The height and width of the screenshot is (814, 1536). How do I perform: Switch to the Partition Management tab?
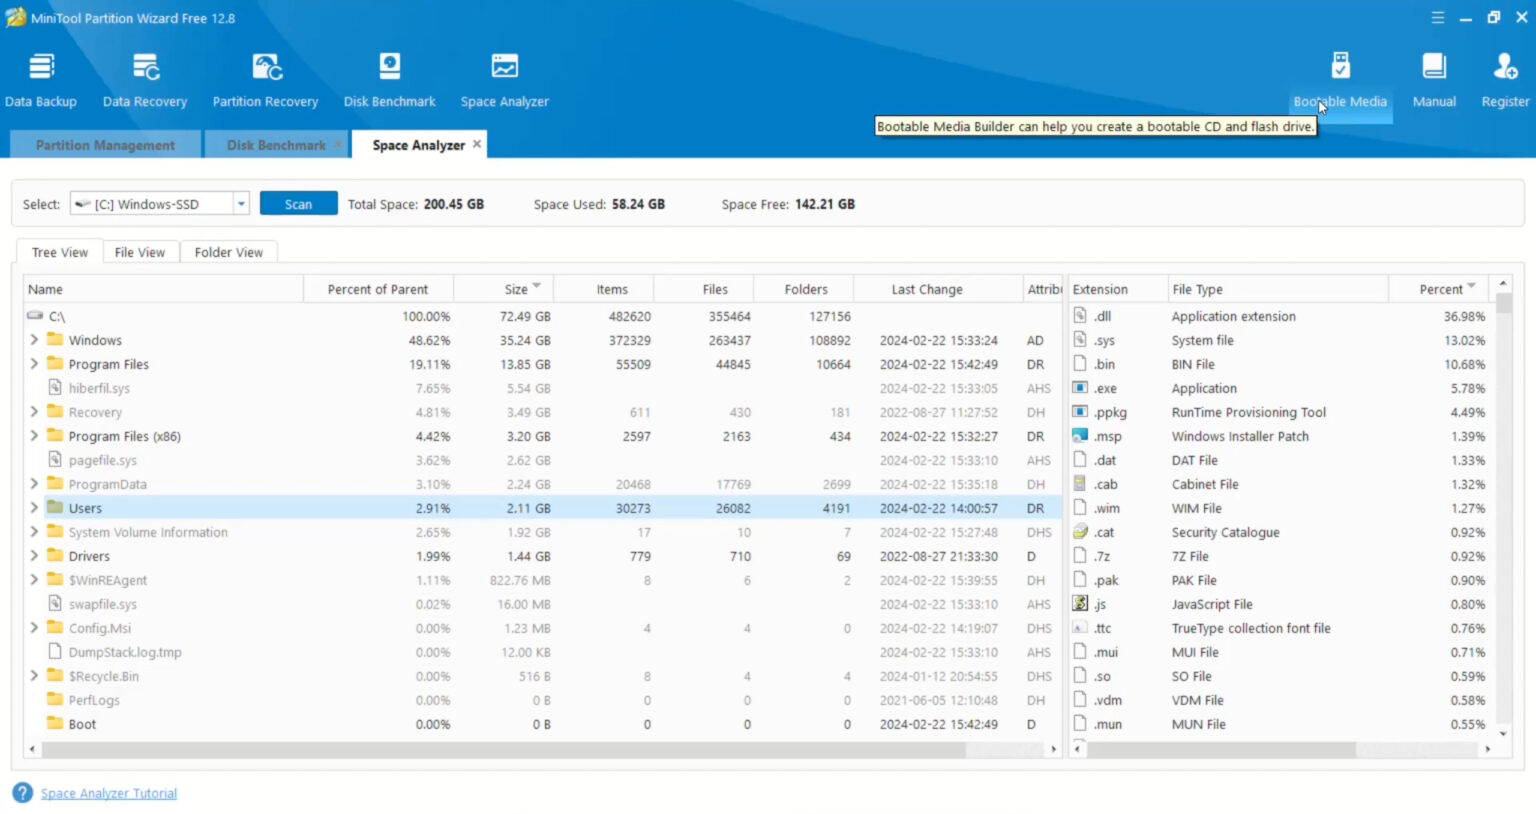click(104, 144)
